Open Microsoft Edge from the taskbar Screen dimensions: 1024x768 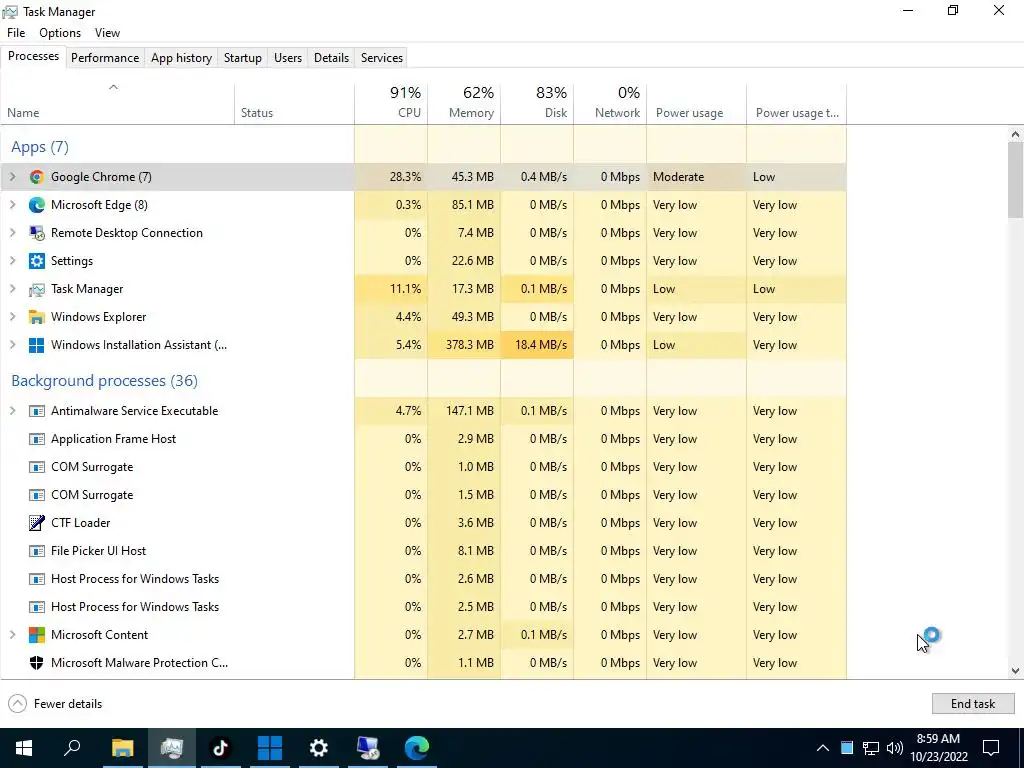point(417,748)
